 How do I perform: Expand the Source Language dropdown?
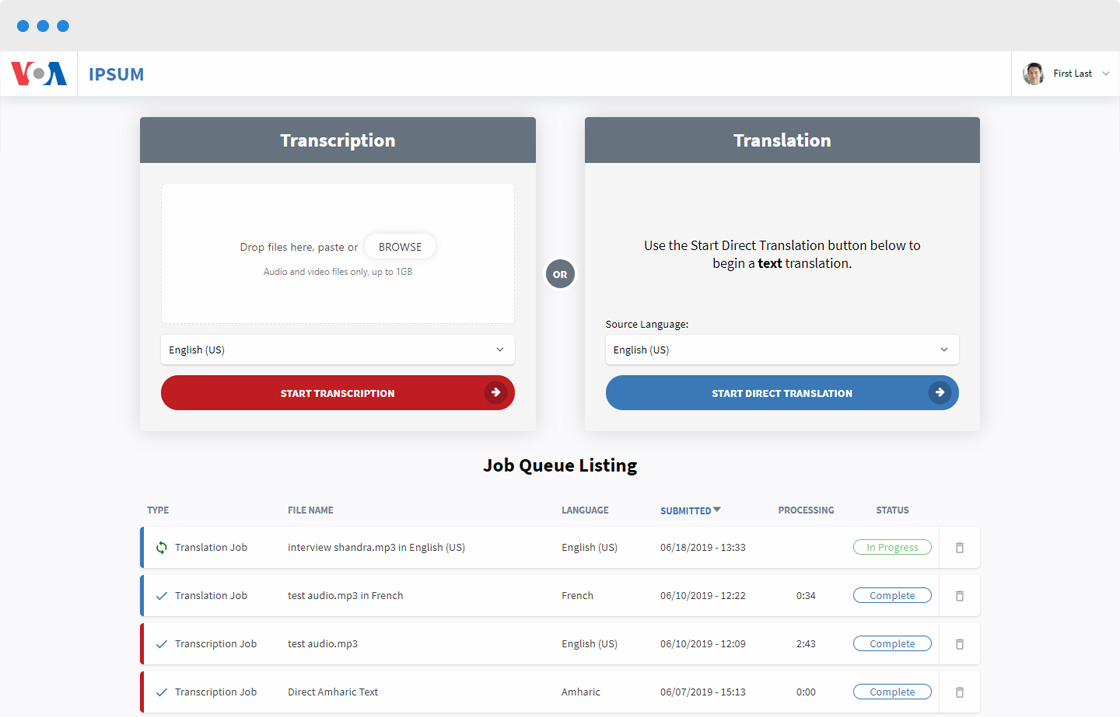[781, 350]
